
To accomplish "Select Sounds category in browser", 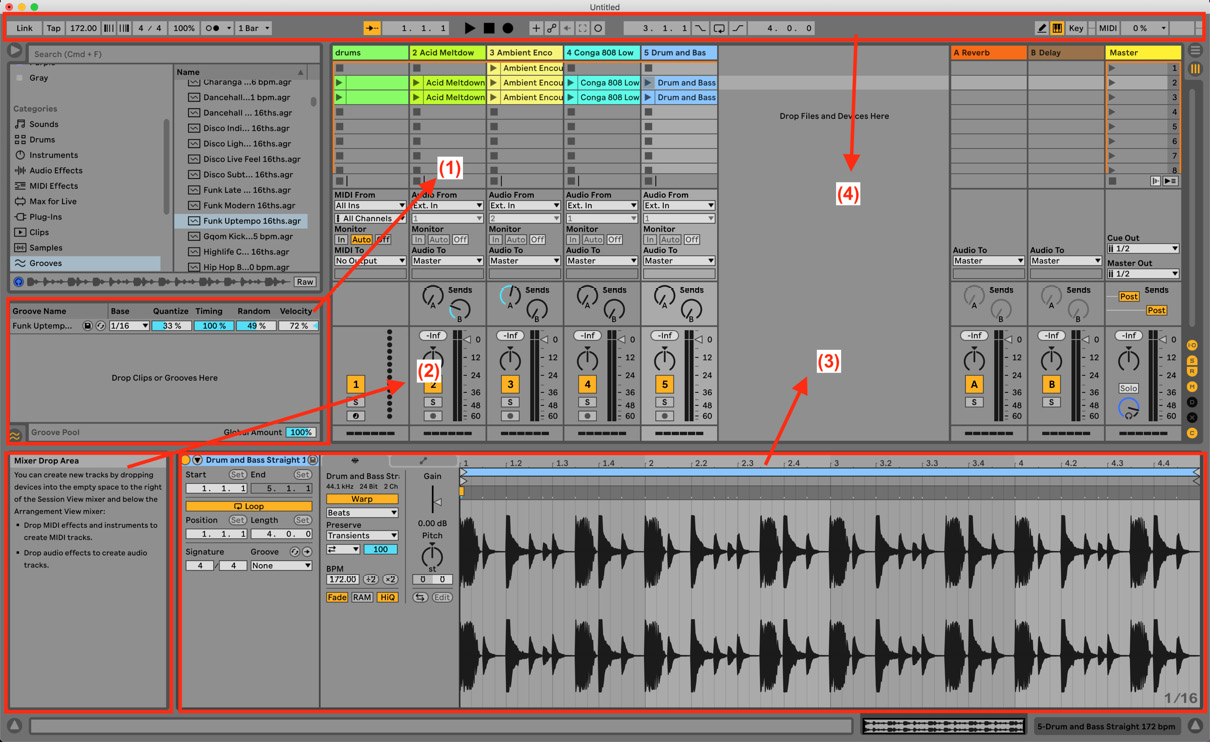I will [44, 124].
